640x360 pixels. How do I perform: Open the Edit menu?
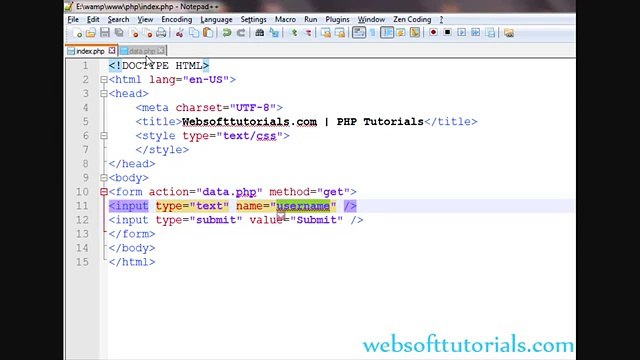point(93,20)
